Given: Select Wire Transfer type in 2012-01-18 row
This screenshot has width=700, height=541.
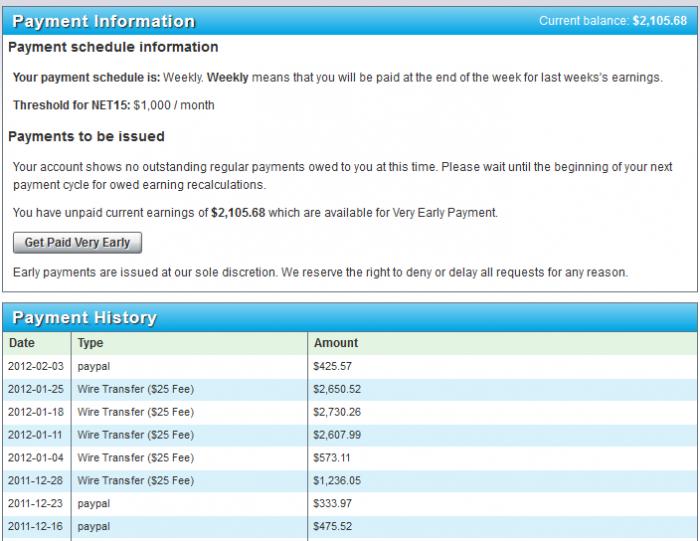Looking at the screenshot, I should point(136,412).
